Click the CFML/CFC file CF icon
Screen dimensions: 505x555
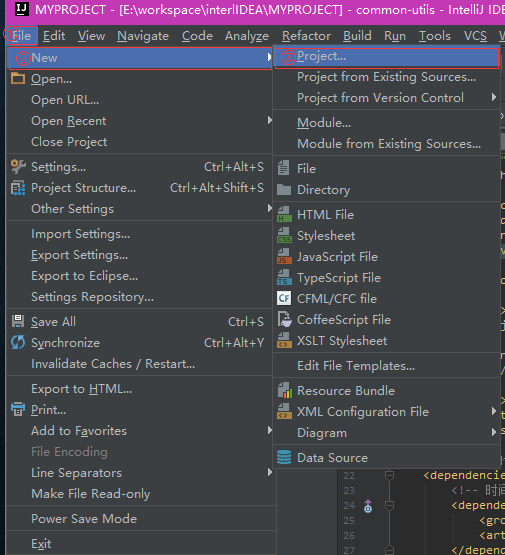click(x=284, y=298)
